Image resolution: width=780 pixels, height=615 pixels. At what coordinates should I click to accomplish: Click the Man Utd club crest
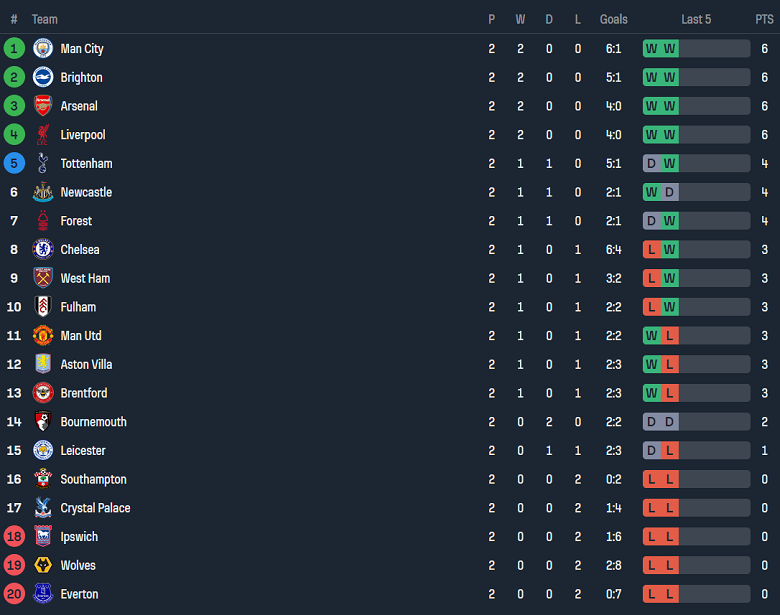[43, 336]
